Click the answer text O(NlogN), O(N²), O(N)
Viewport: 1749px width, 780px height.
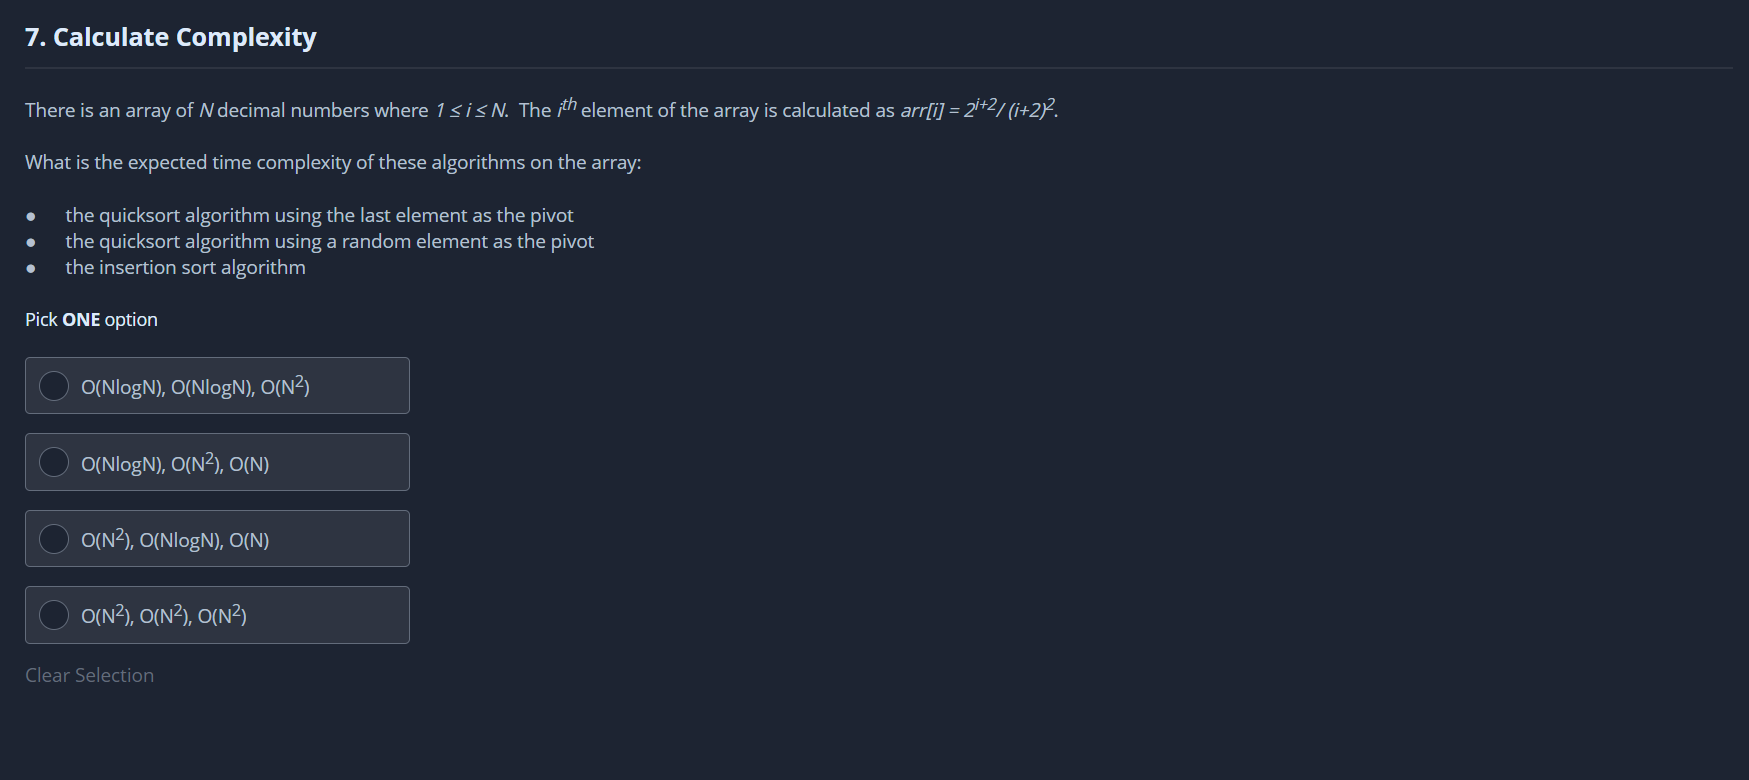coord(175,464)
